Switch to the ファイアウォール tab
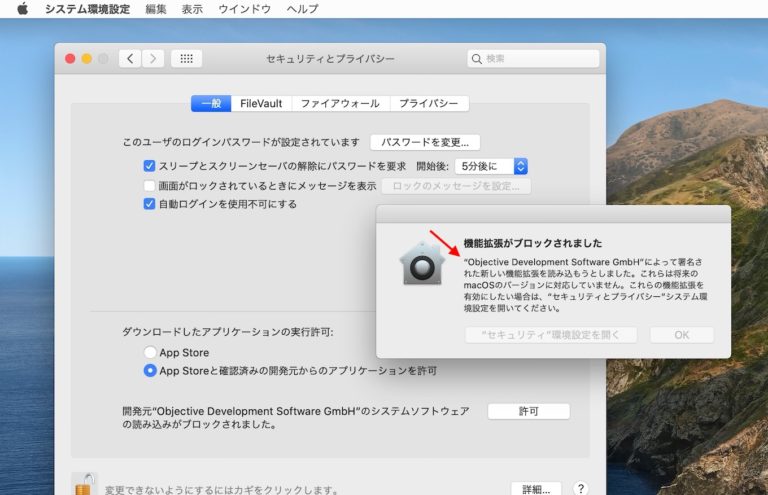 point(340,103)
